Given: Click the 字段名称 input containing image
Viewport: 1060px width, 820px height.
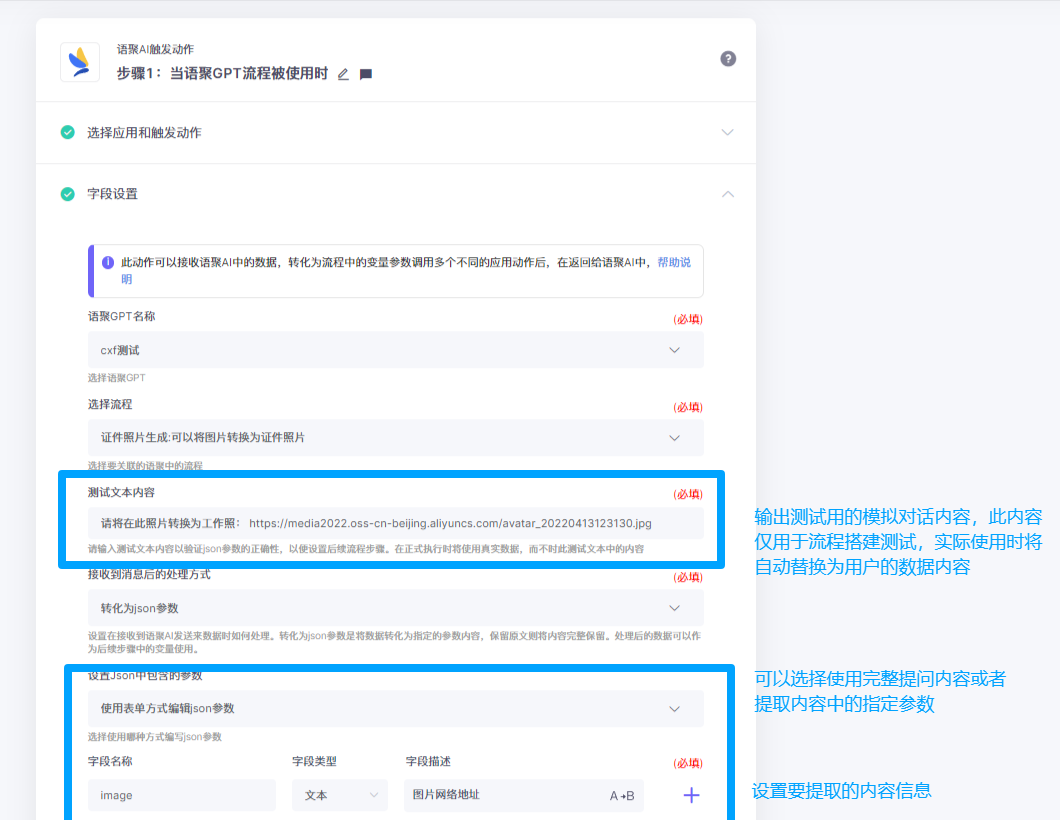Looking at the screenshot, I should (x=182, y=795).
